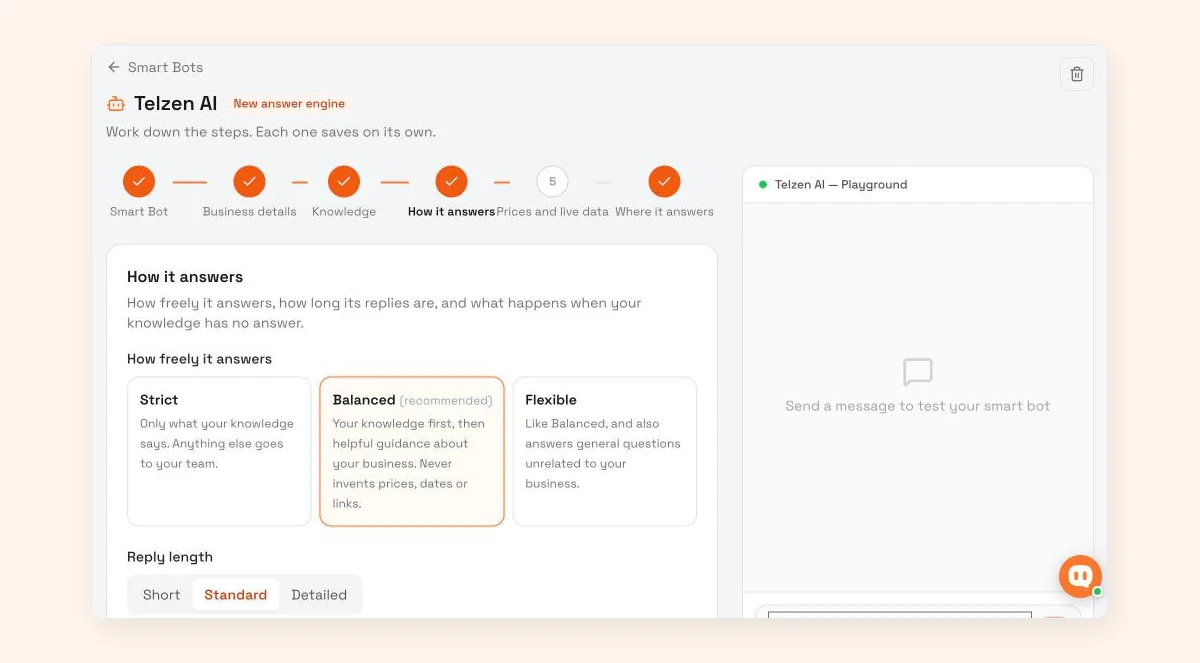Click the Smart Bots breadcrumb link
The width and height of the screenshot is (1200, 663).
tap(166, 67)
